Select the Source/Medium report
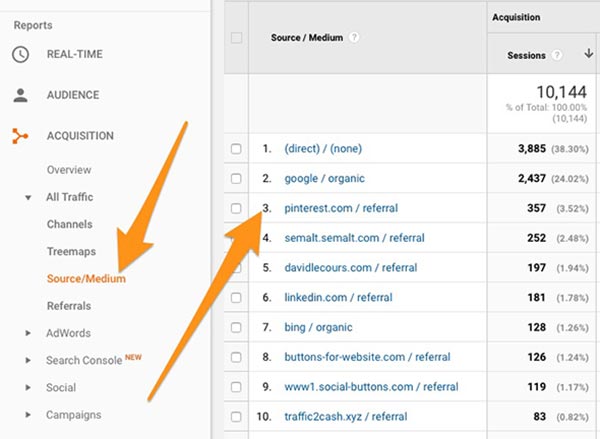 point(86,279)
